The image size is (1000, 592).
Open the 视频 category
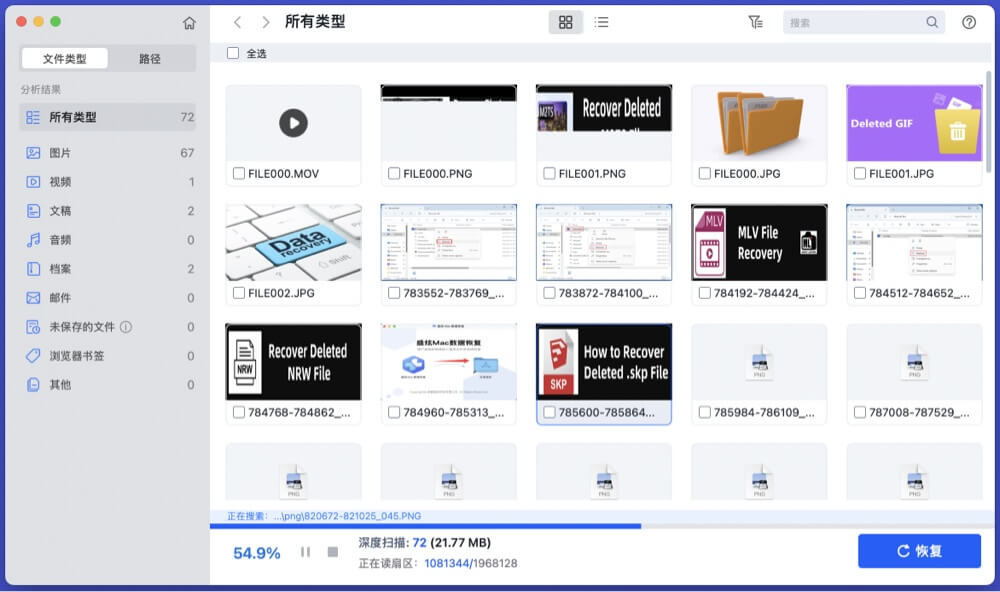tap(60, 179)
